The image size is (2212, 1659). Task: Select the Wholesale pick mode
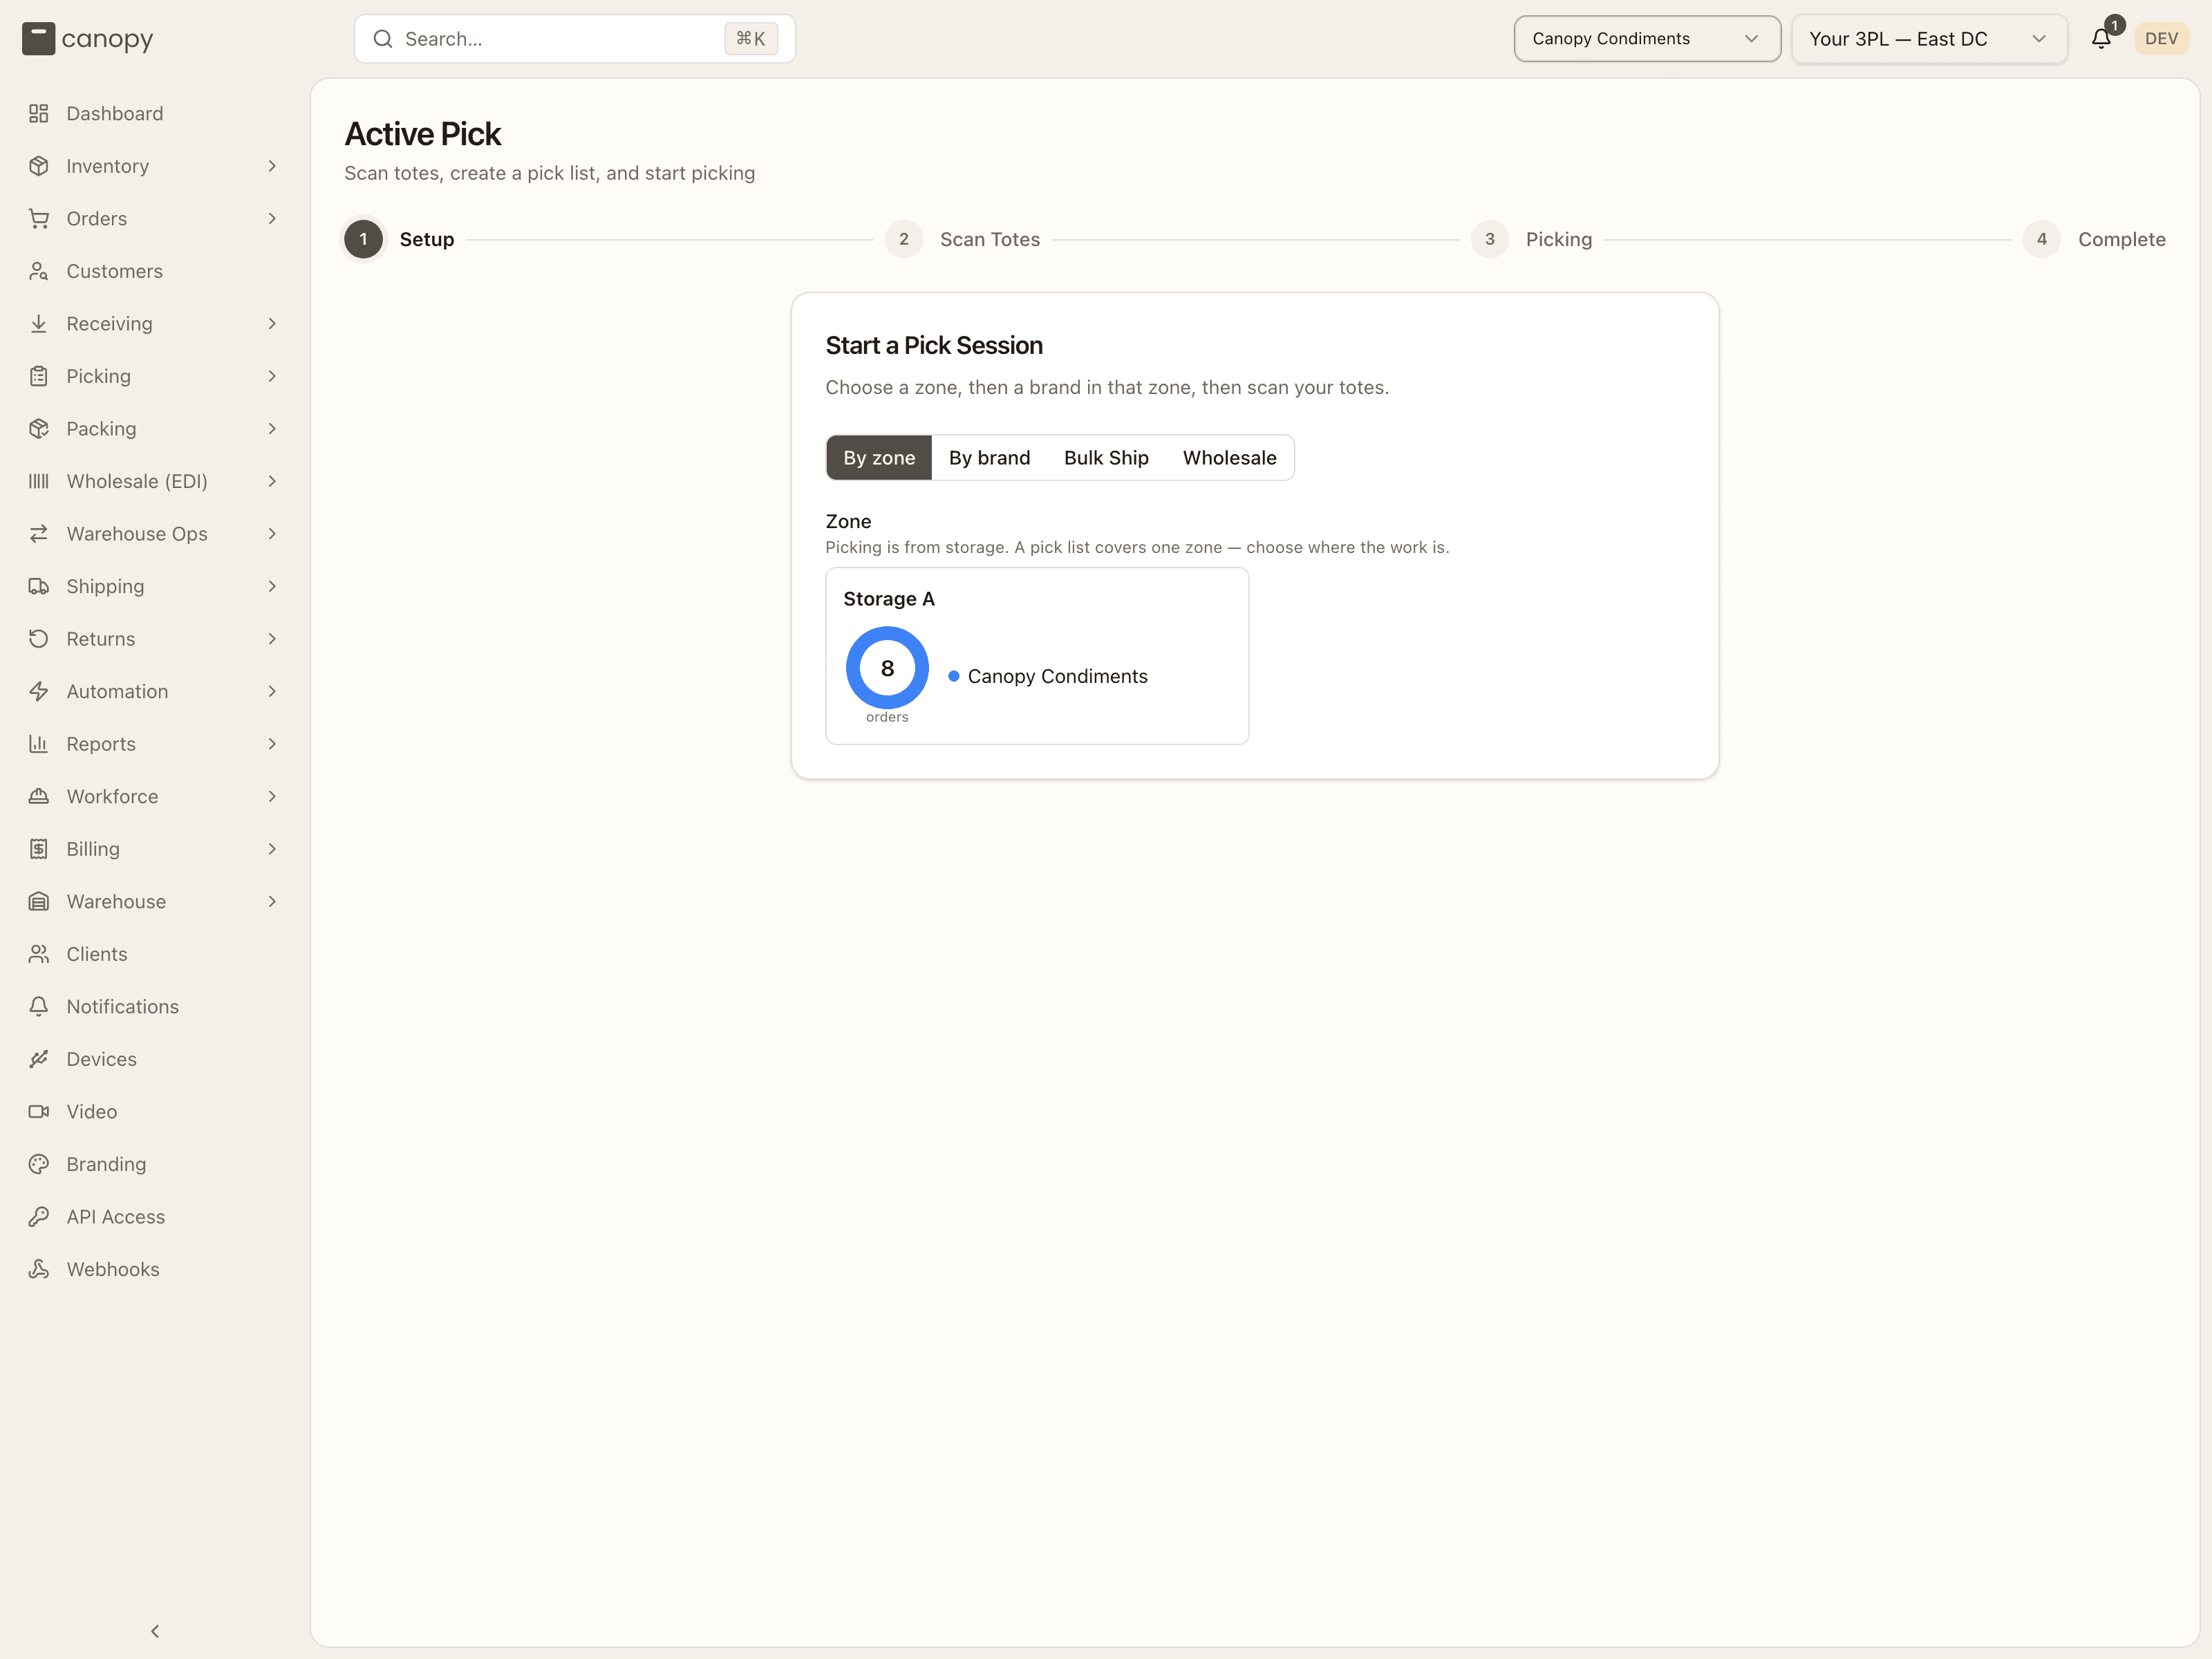click(x=1229, y=458)
